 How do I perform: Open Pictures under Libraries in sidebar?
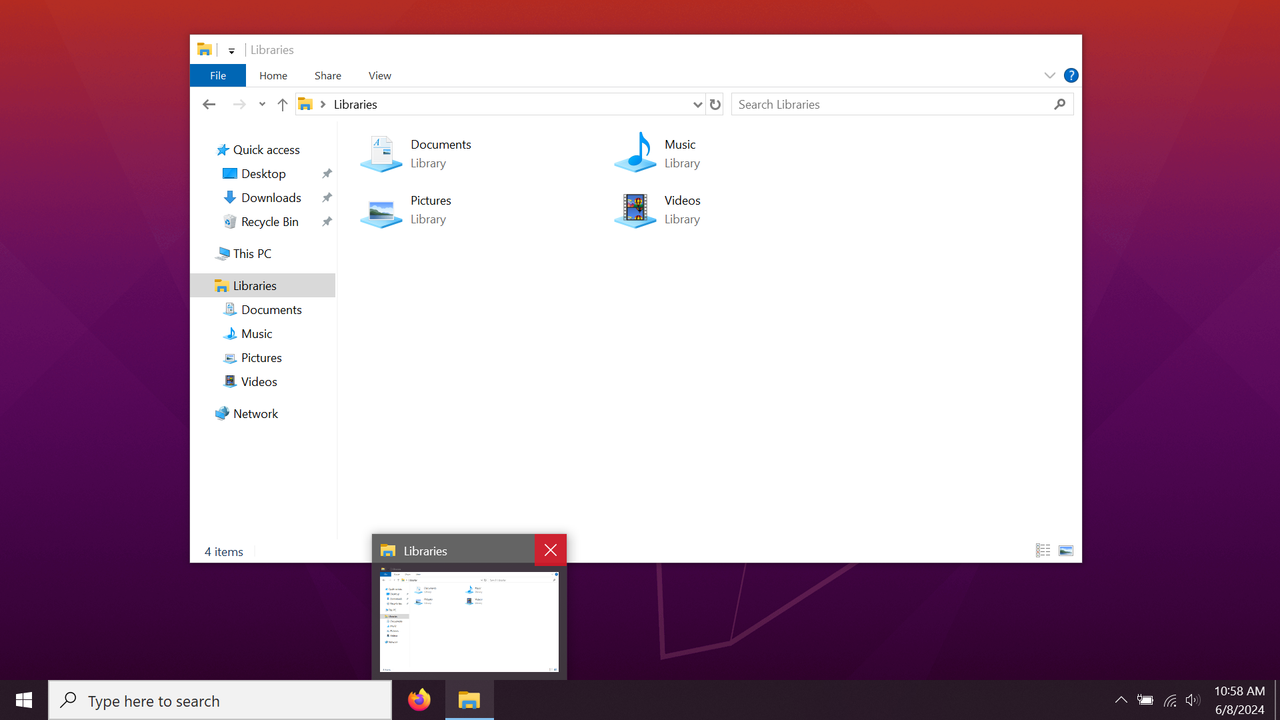coord(261,358)
